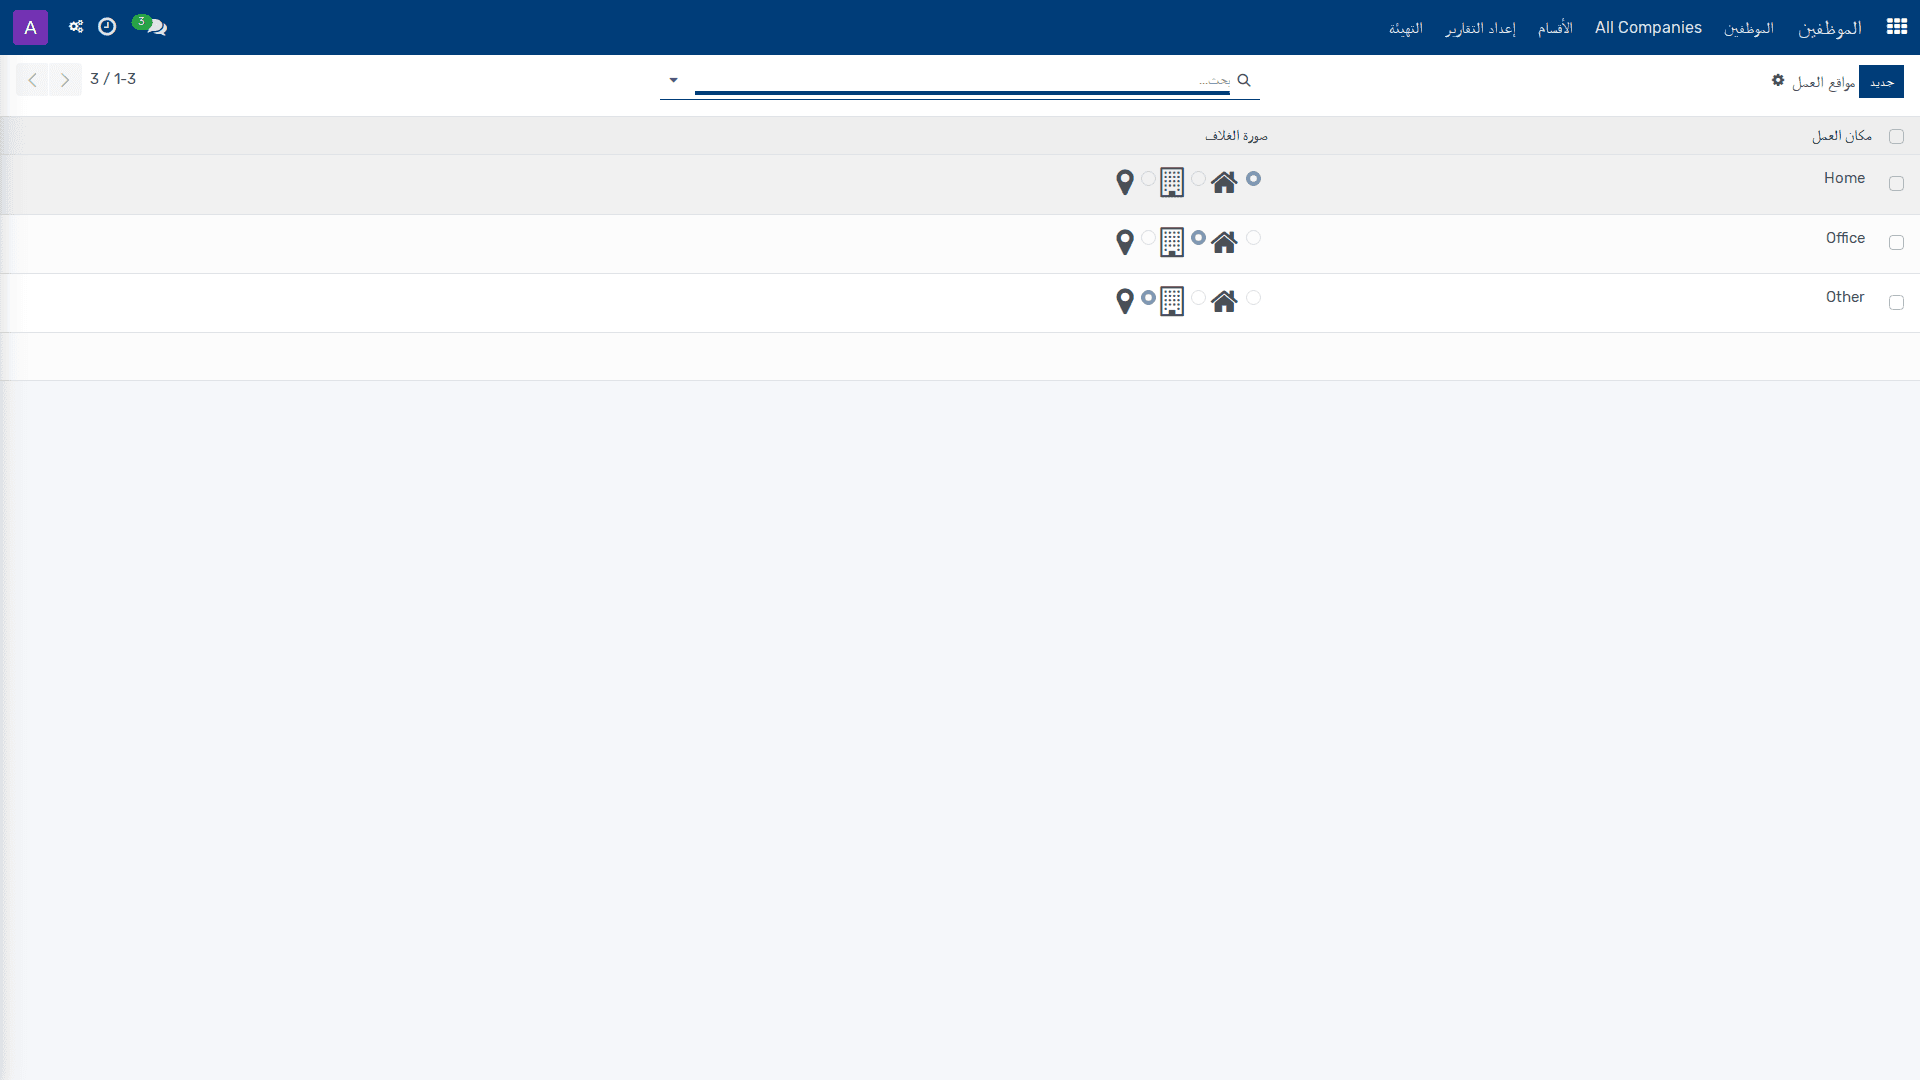
Task: Expand the search options dropdown arrow
Action: click(x=674, y=80)
